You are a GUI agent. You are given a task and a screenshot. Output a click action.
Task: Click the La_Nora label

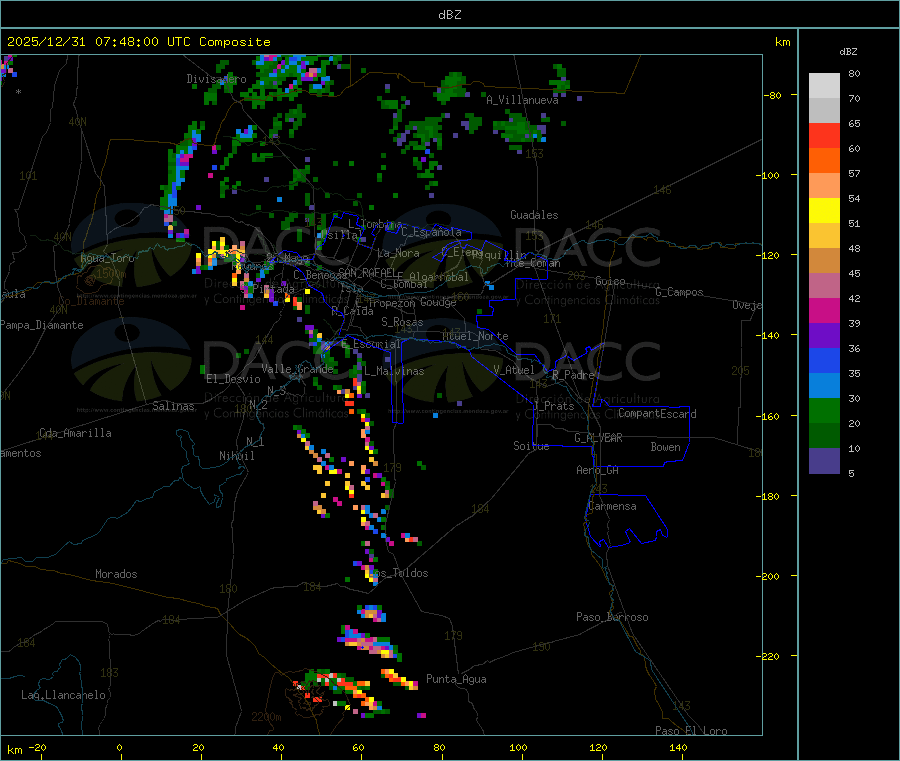tap(398, 253)
